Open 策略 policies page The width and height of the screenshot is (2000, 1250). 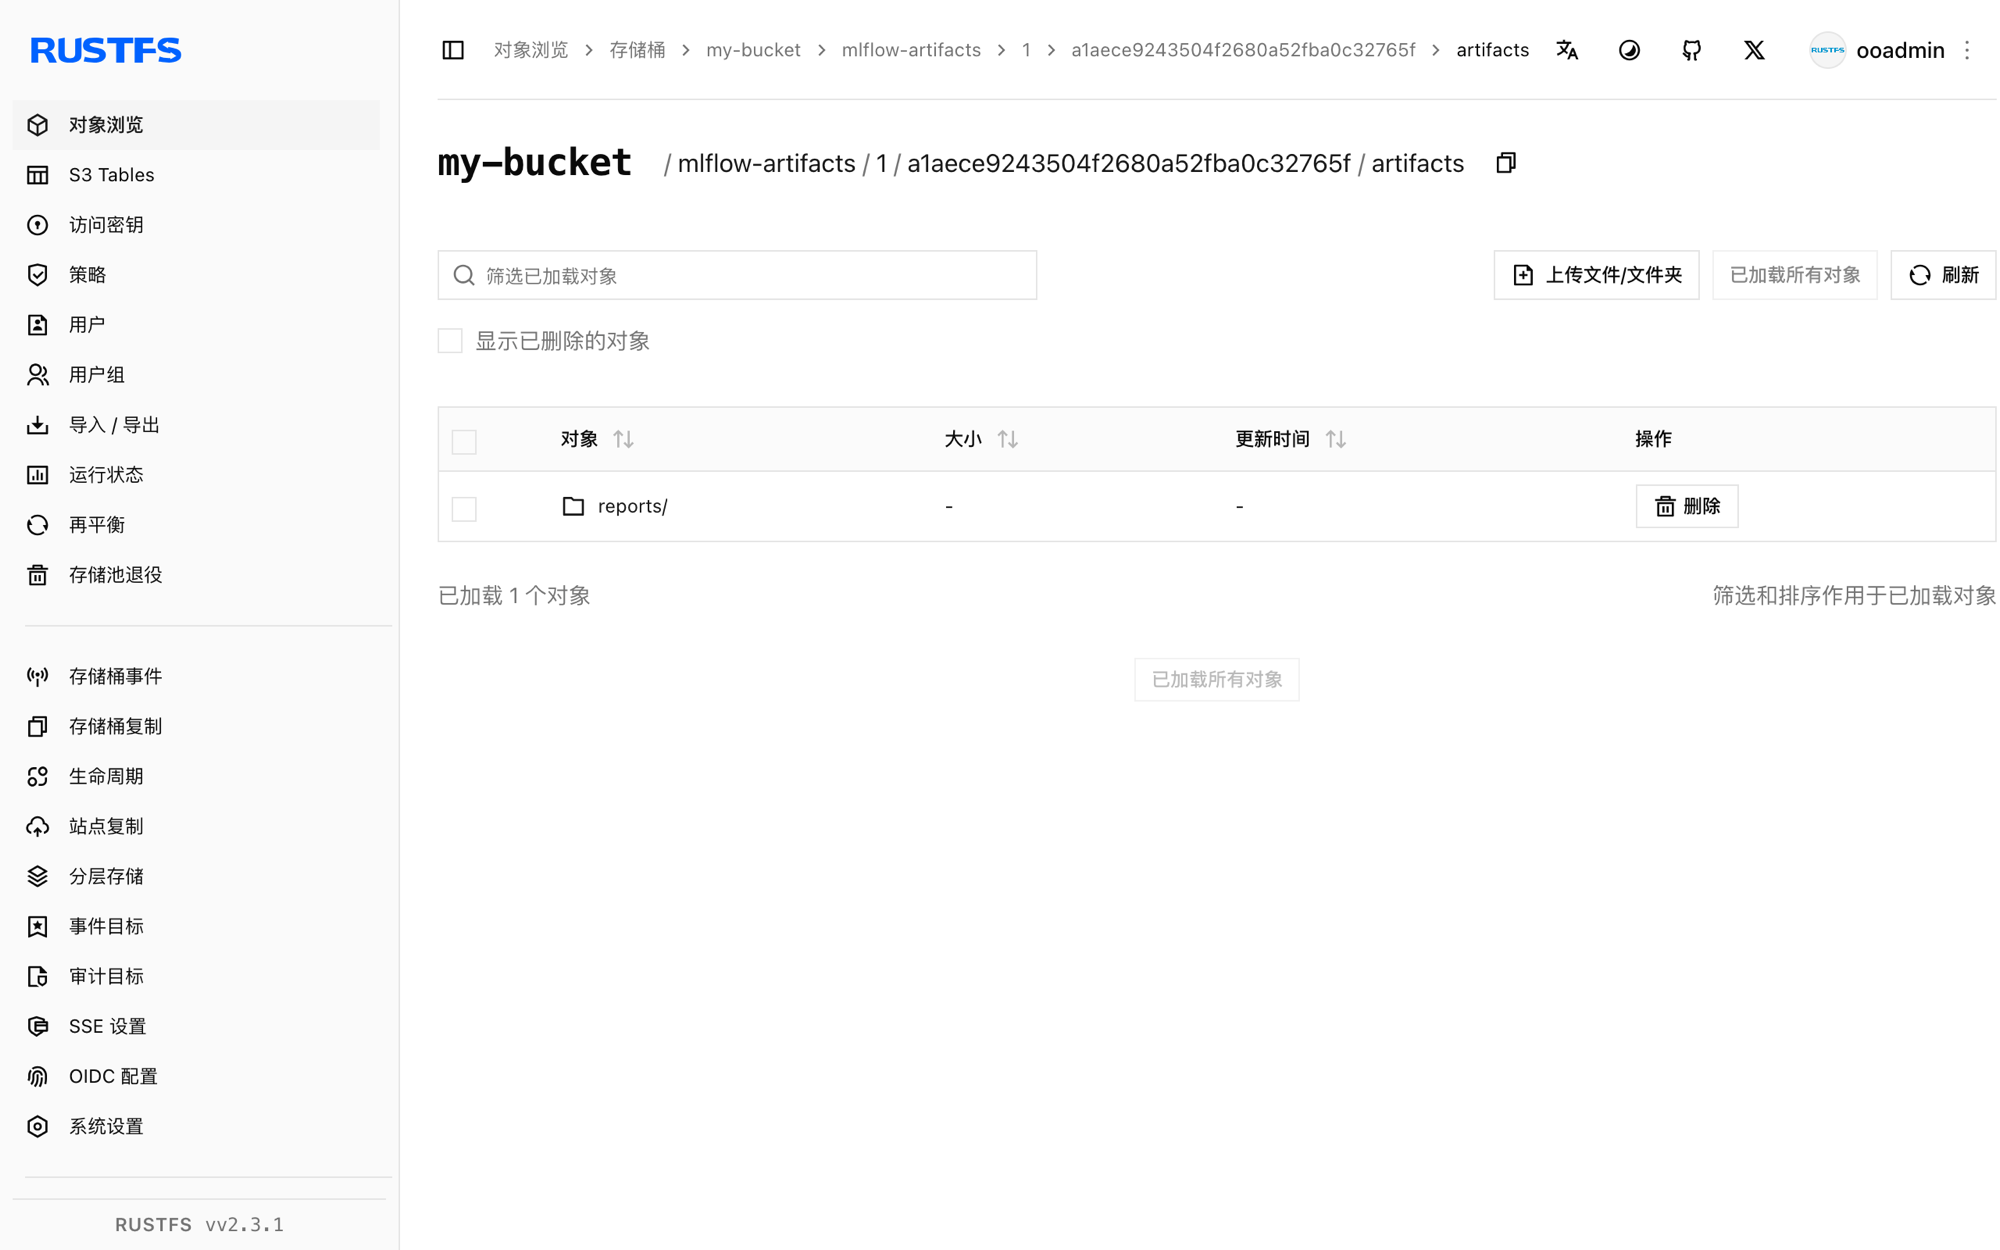click(x=196, y=275)
